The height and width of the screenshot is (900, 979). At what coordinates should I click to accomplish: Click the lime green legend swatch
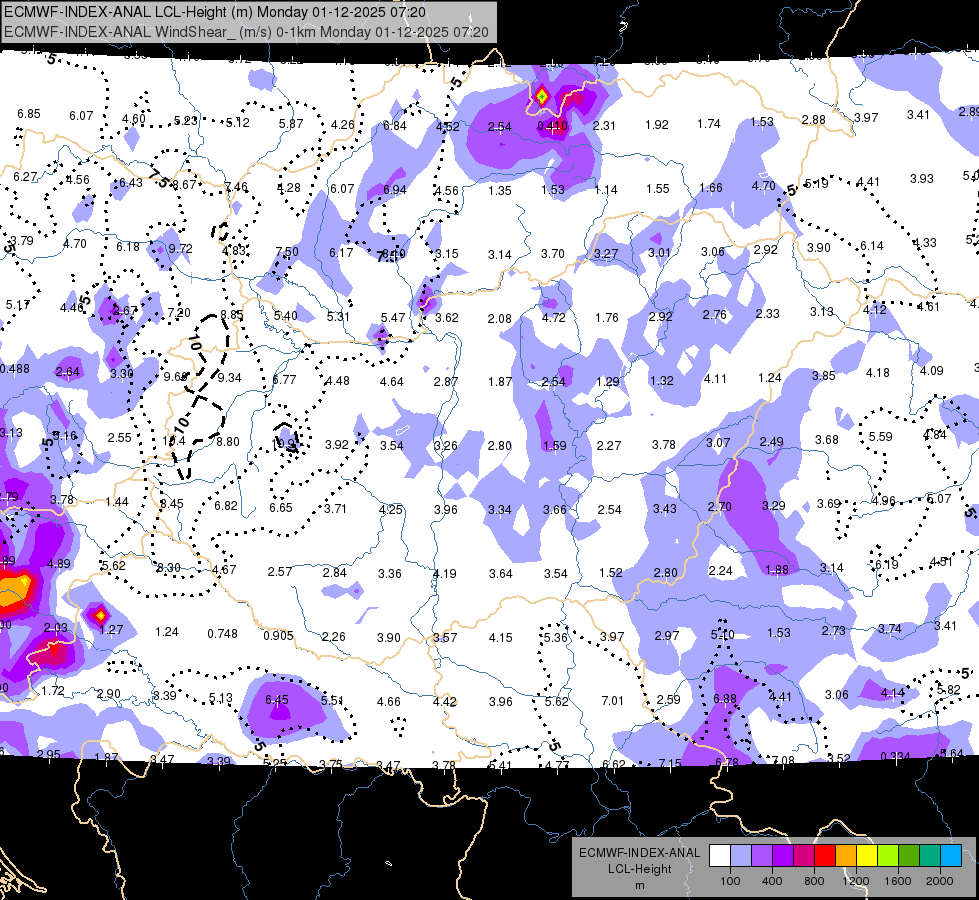(888, 856)
